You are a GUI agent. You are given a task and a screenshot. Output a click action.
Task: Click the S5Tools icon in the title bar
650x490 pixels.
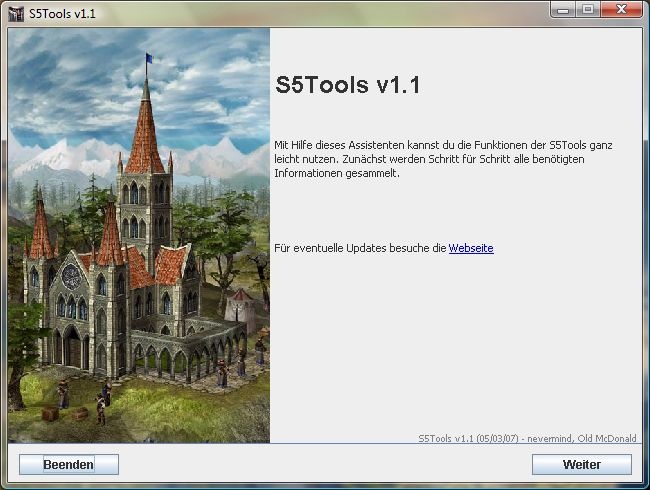14,11
